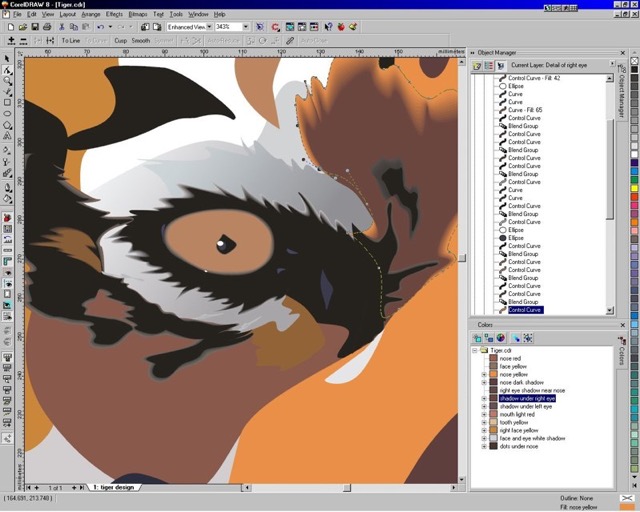This screenshot has height=512, width=640.
Task: Click the Elastic mode paperclip icon
Action: [x=290, y=40]
